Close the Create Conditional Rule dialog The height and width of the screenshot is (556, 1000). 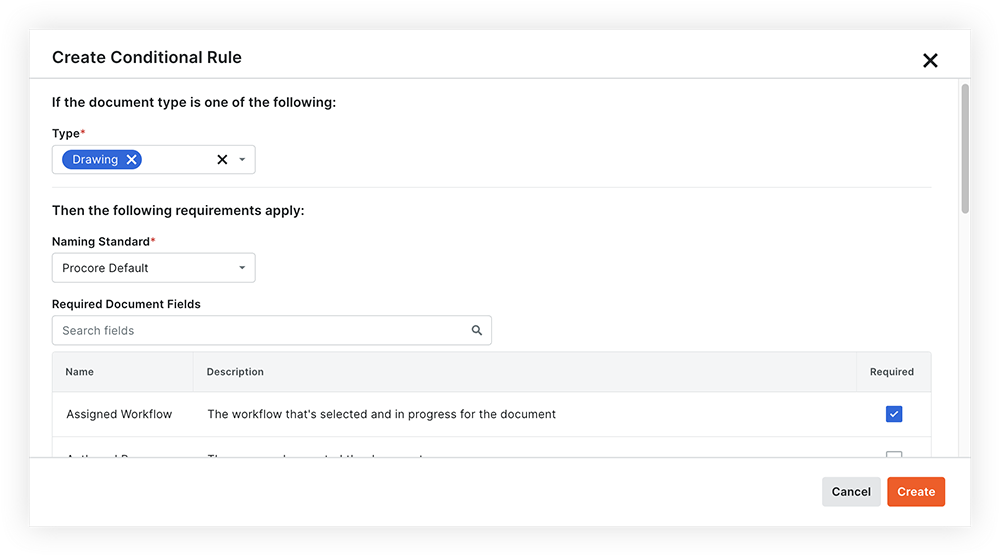930,61
